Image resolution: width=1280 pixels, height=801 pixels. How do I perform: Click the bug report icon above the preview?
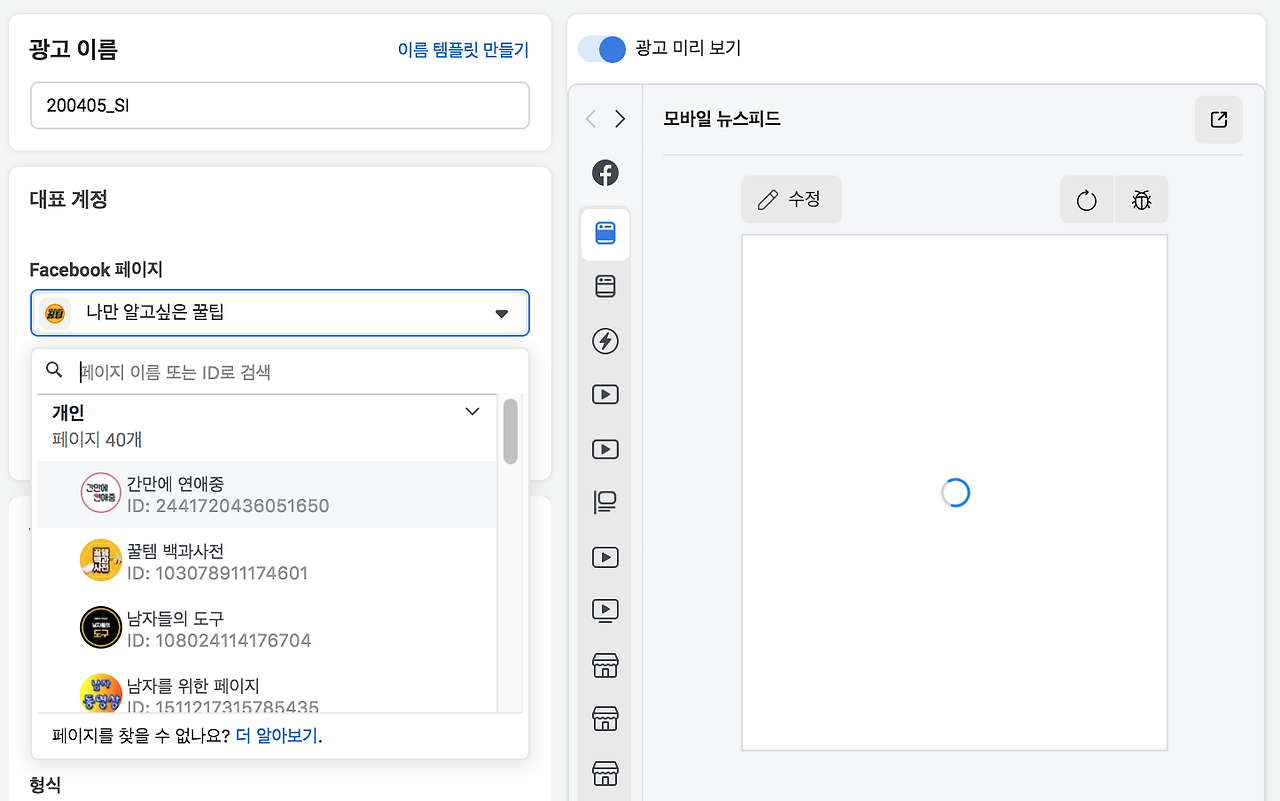1141,199
